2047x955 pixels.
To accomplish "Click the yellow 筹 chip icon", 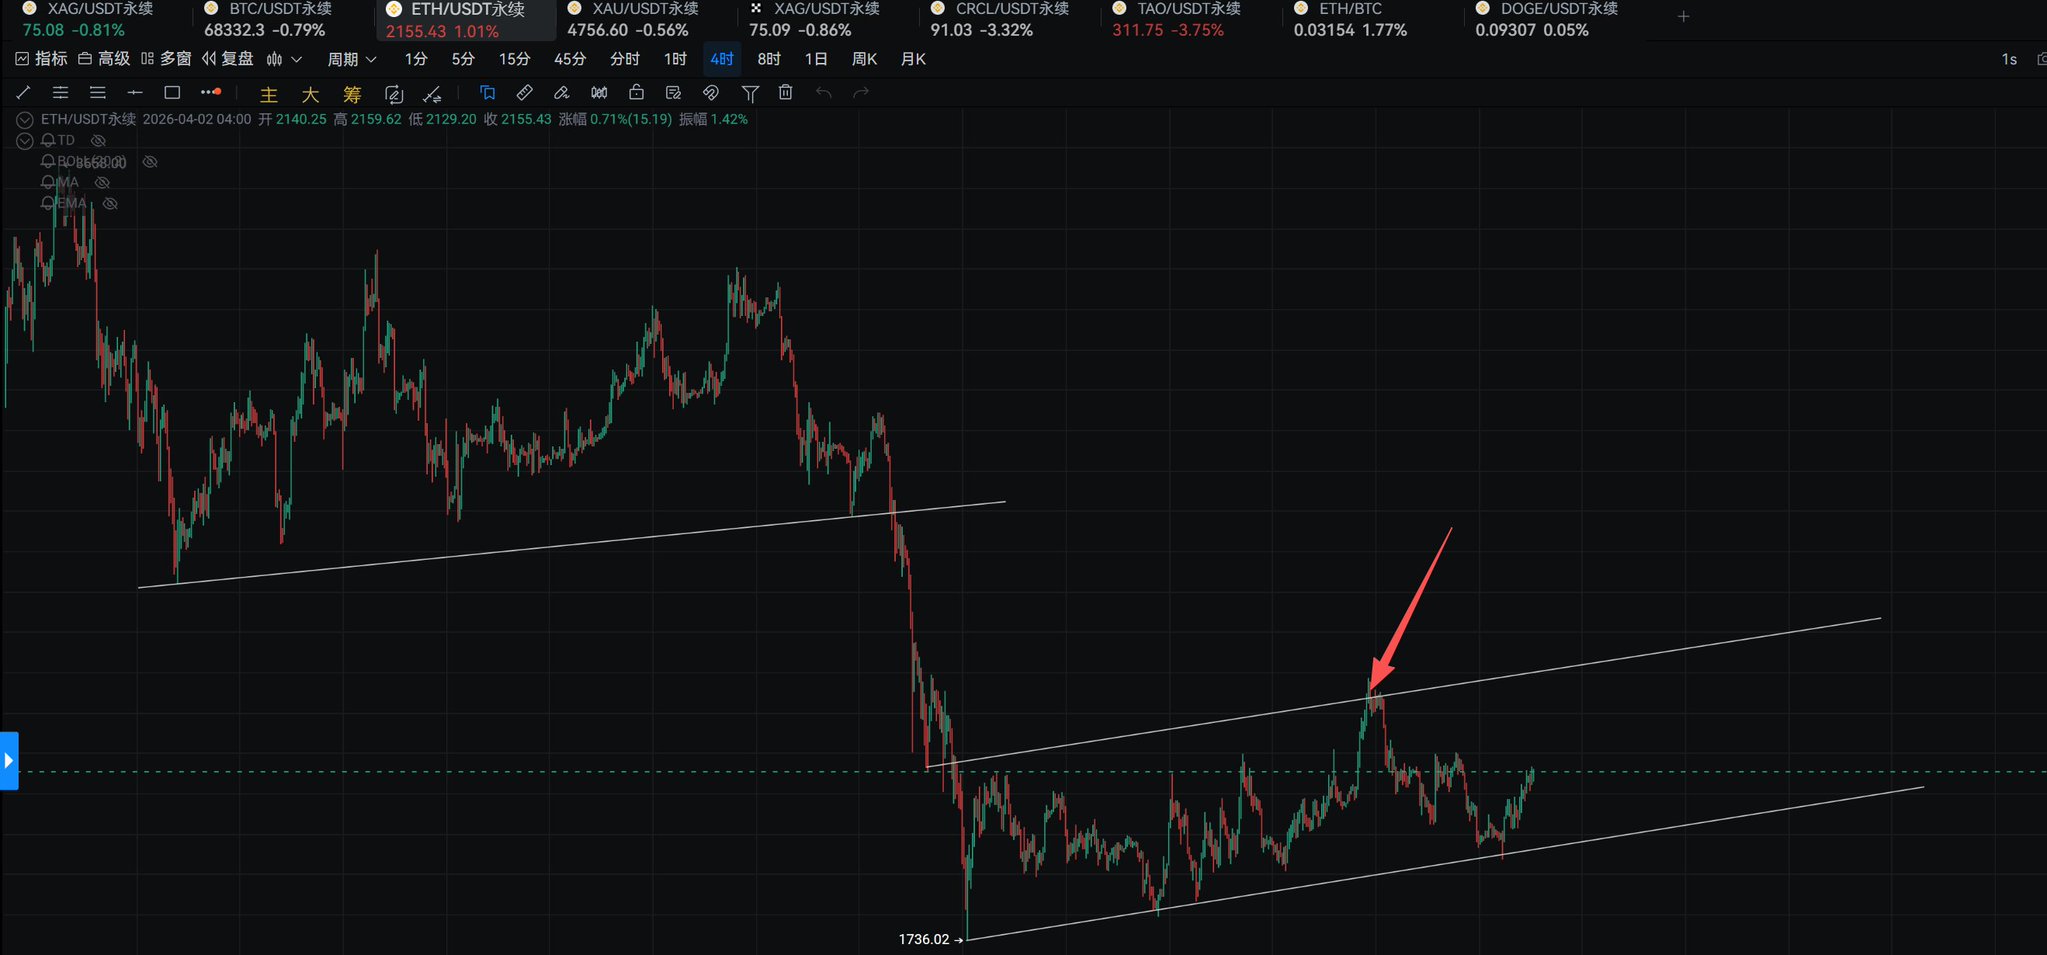I will pos(352,94).
